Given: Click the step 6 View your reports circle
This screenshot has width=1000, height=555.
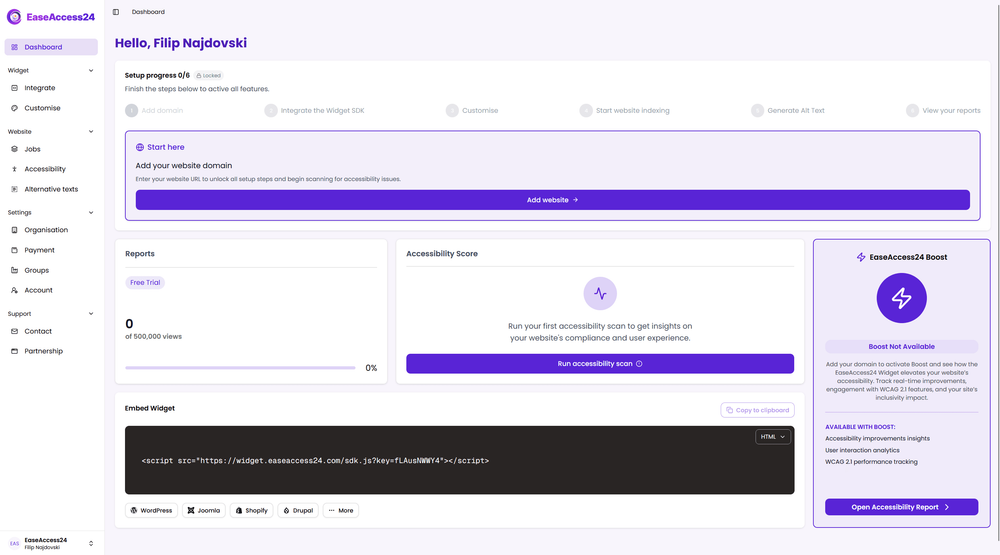Looking at the screenshot, I should click(913, 111).
